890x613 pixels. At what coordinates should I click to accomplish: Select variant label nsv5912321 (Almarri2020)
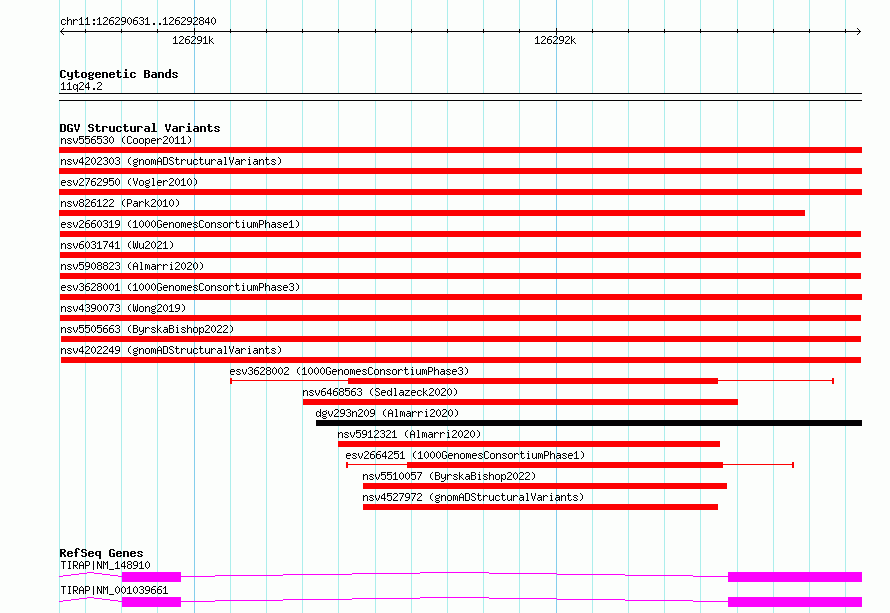tap(409, 434)
